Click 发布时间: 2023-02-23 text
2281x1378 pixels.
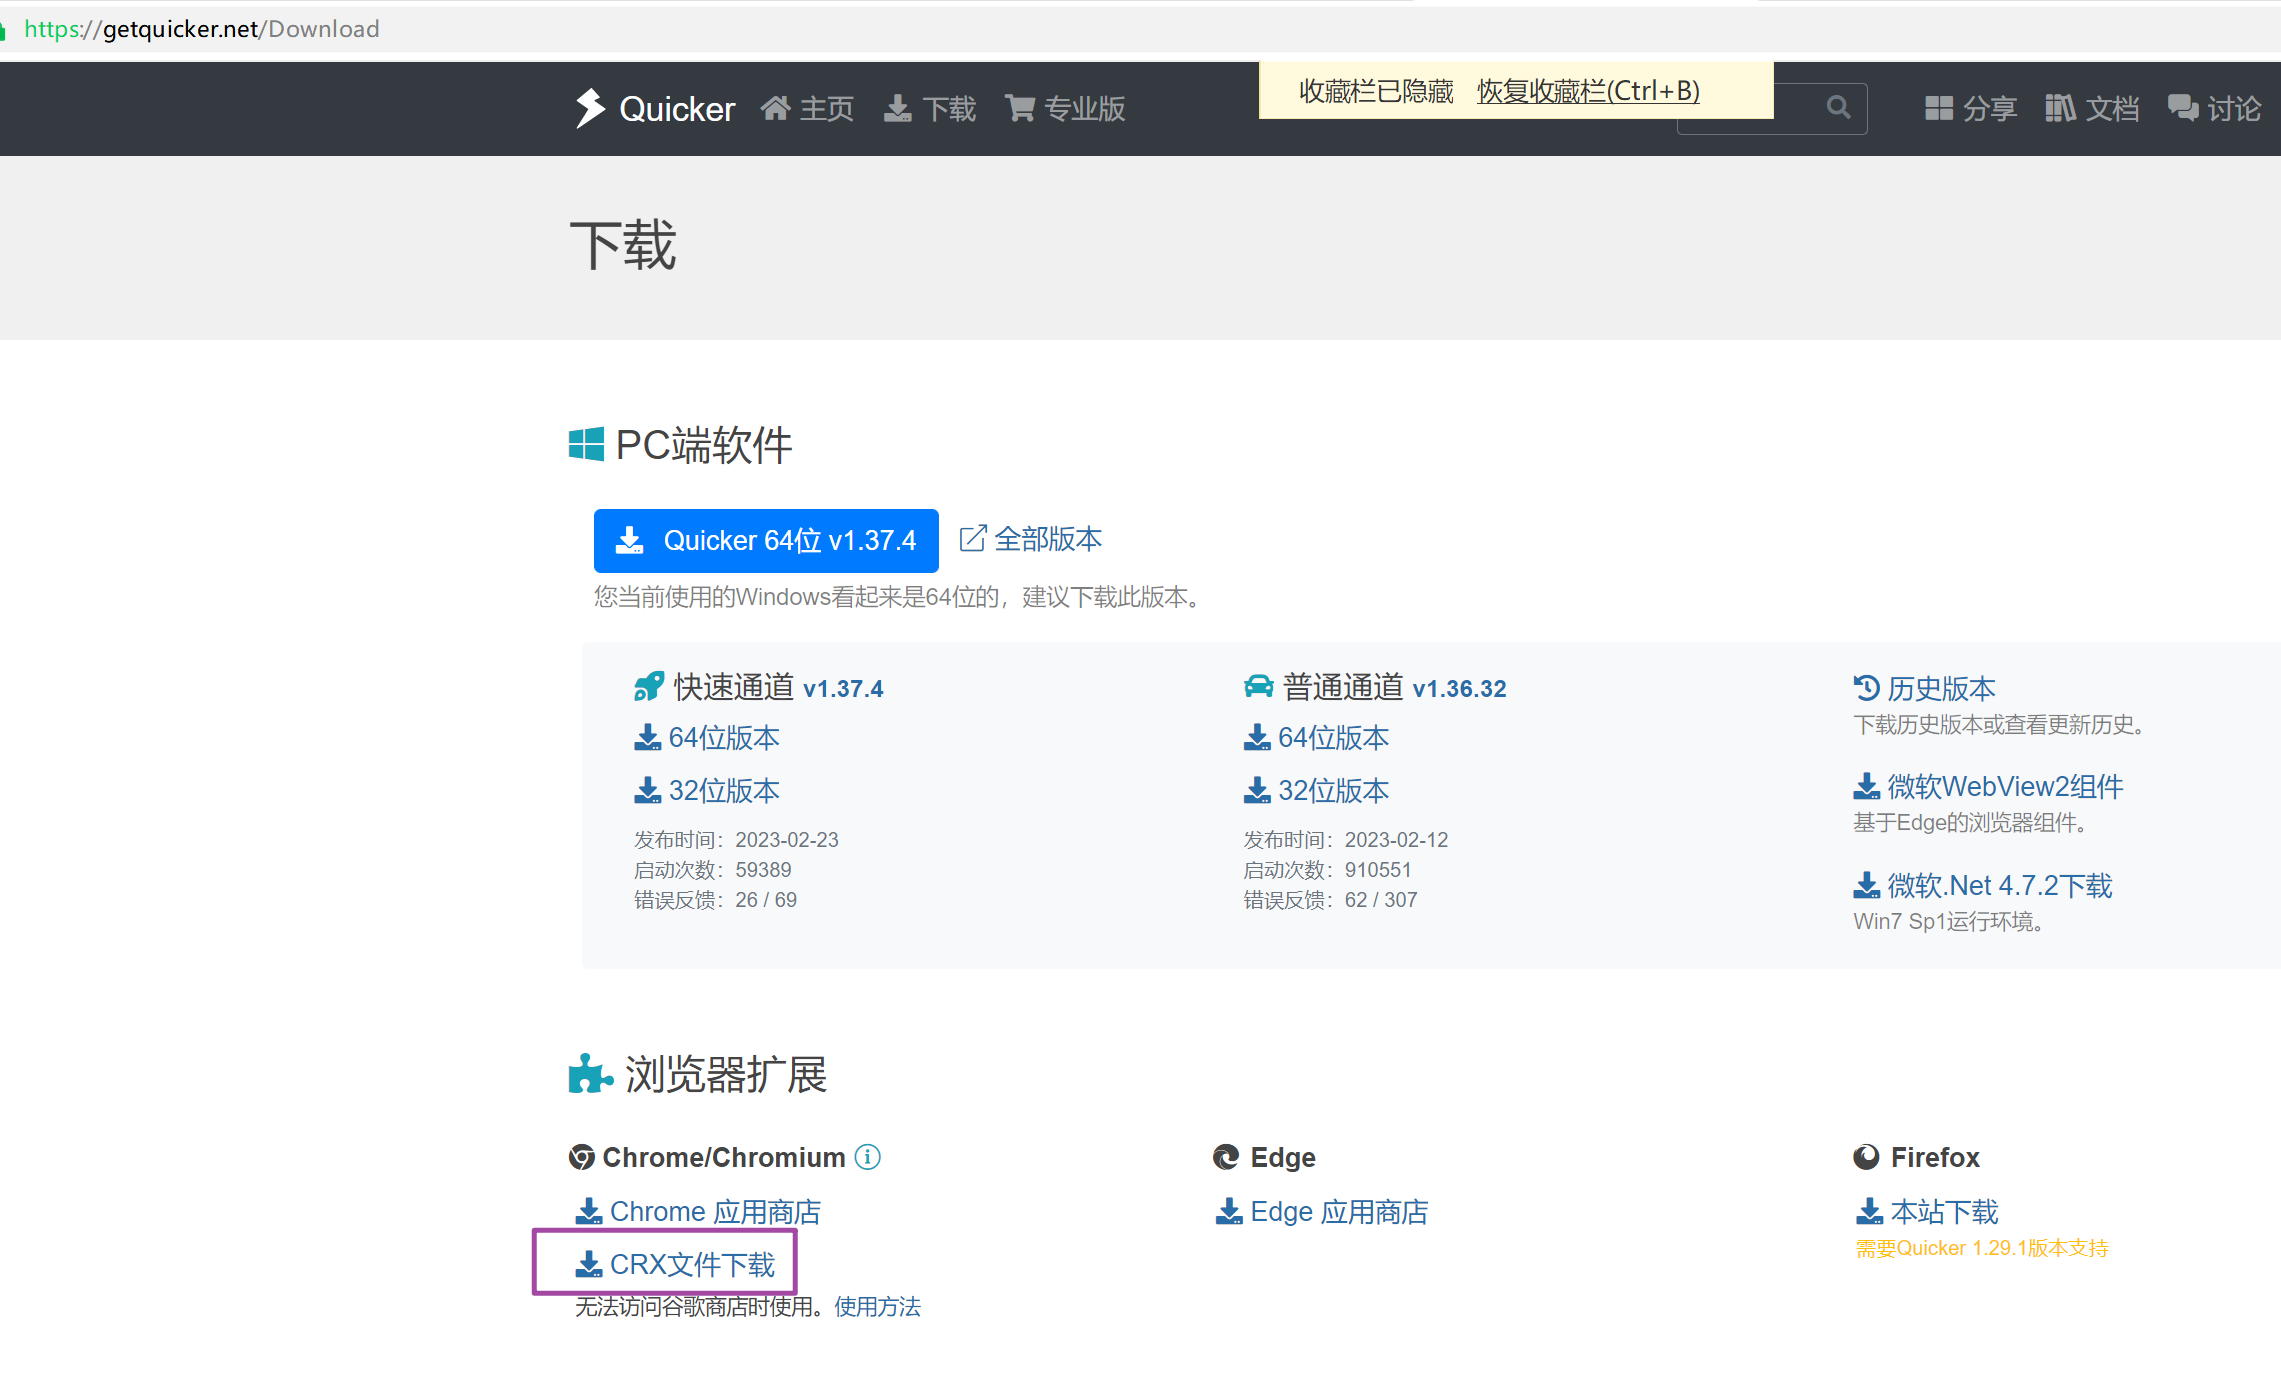[736, 840]
